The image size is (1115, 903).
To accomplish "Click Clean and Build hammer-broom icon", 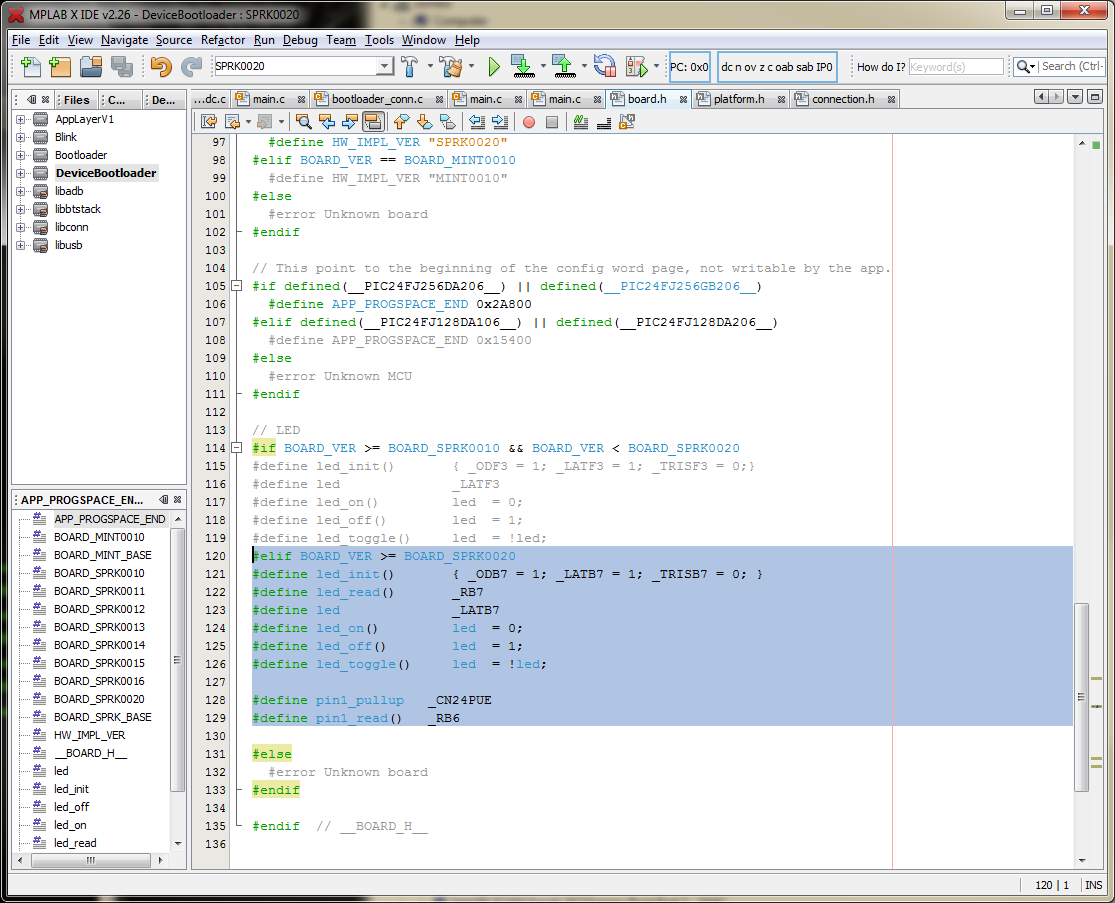I will [x=451, y=67].
